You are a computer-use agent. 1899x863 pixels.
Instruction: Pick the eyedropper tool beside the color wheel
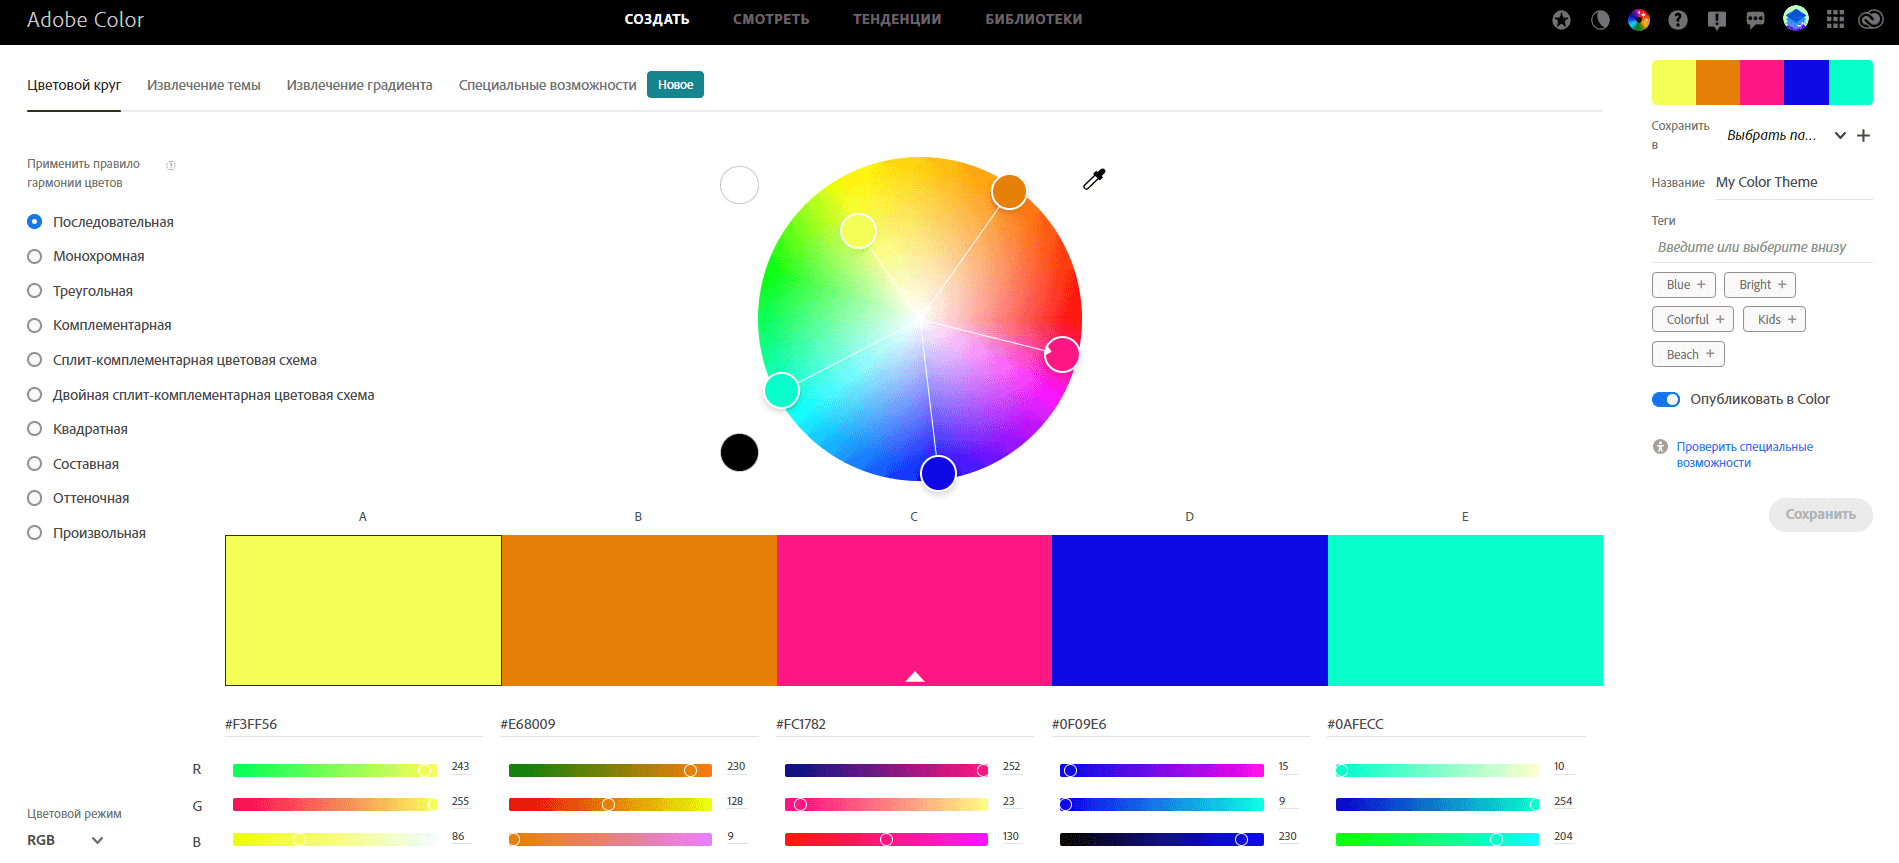(1094, 179)
